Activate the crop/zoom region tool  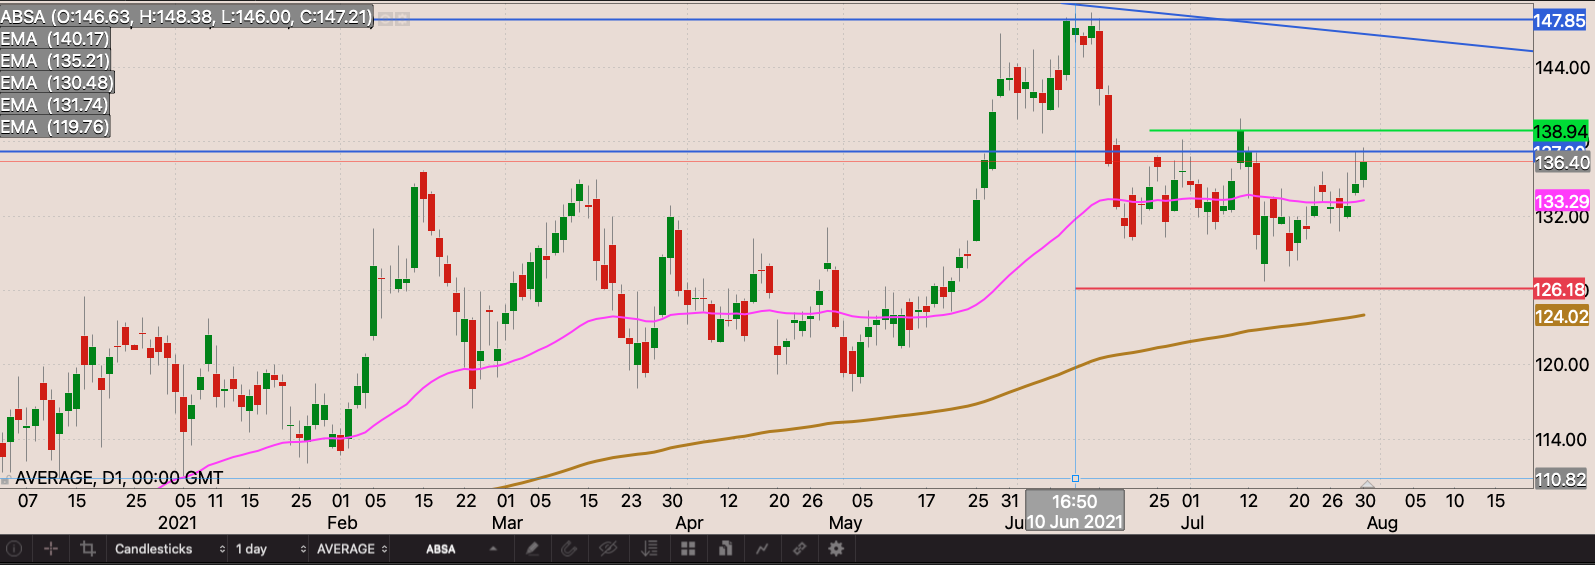tap(88, 549)
